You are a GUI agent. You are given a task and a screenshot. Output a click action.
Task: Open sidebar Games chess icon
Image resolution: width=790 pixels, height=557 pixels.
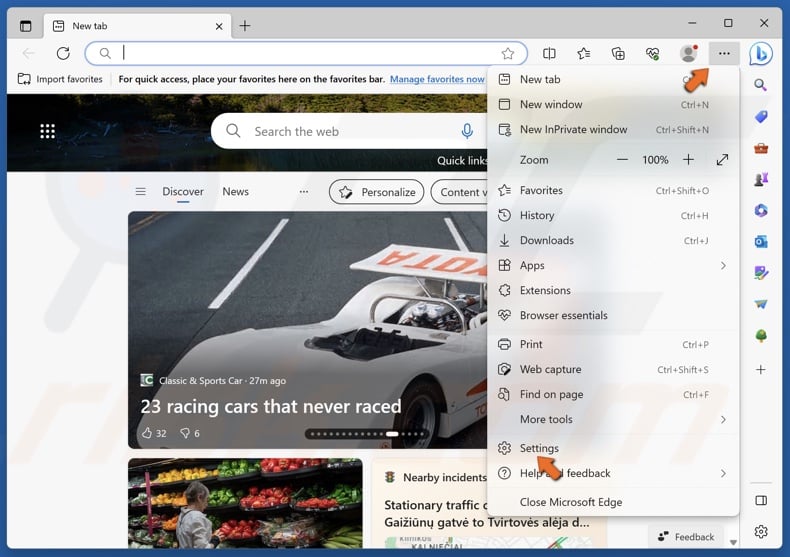761,179
